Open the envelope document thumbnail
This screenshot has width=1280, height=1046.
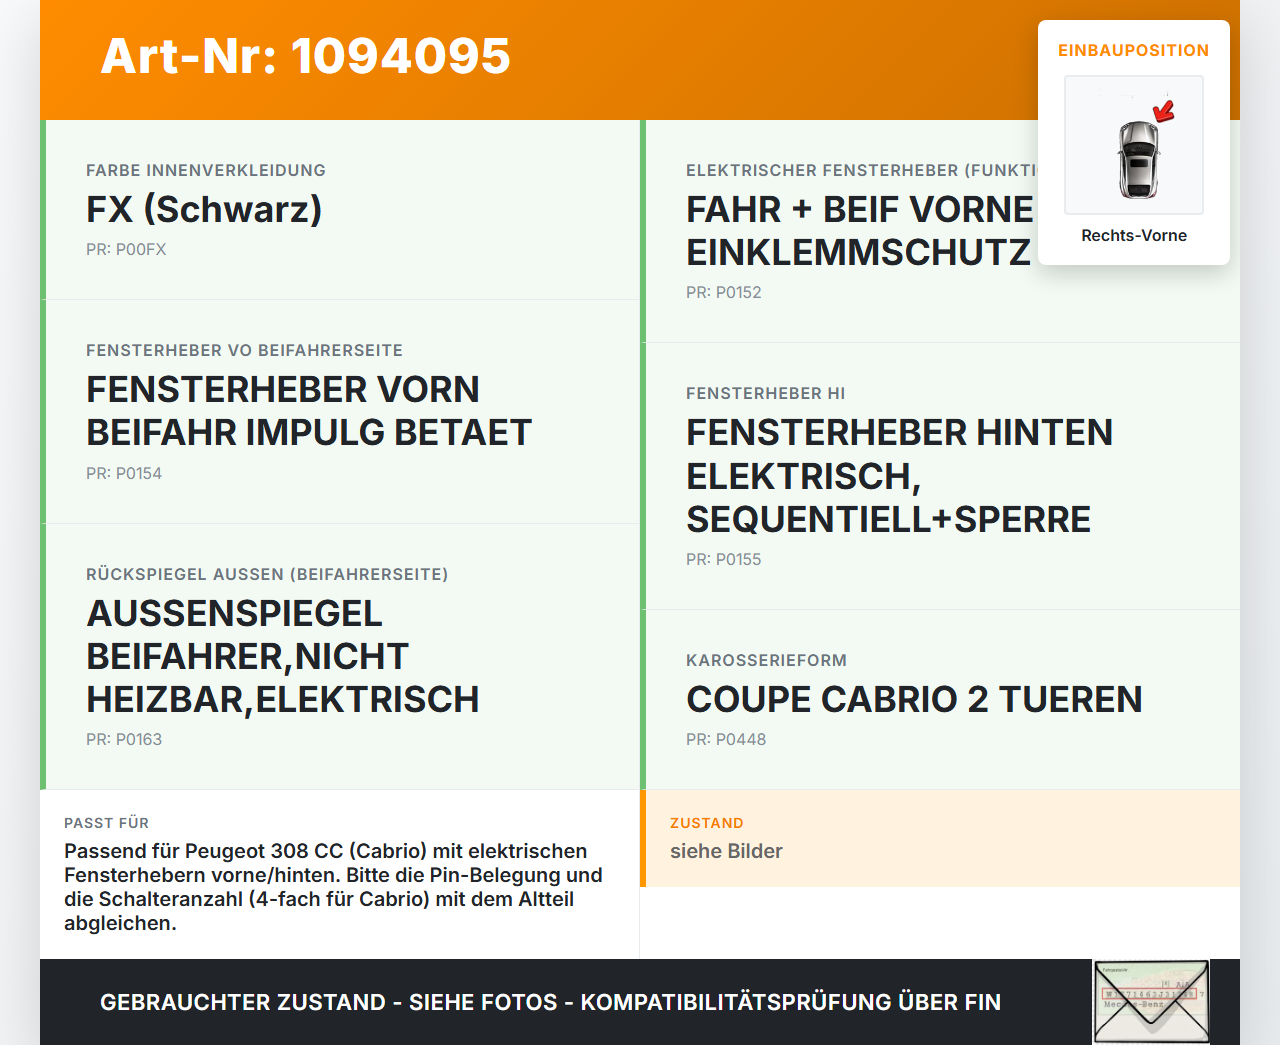tap(1152, 1002)
